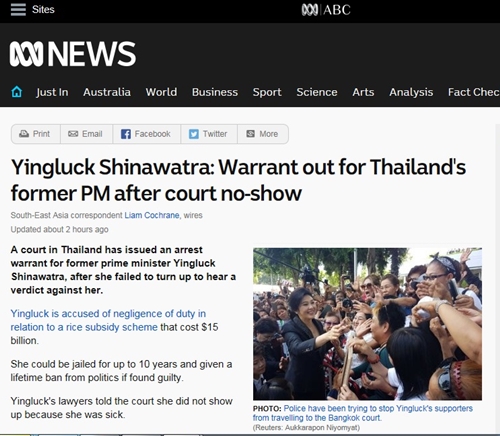500x436 pixels.
Task: Open the Analysis section
Action: [411, 92]
